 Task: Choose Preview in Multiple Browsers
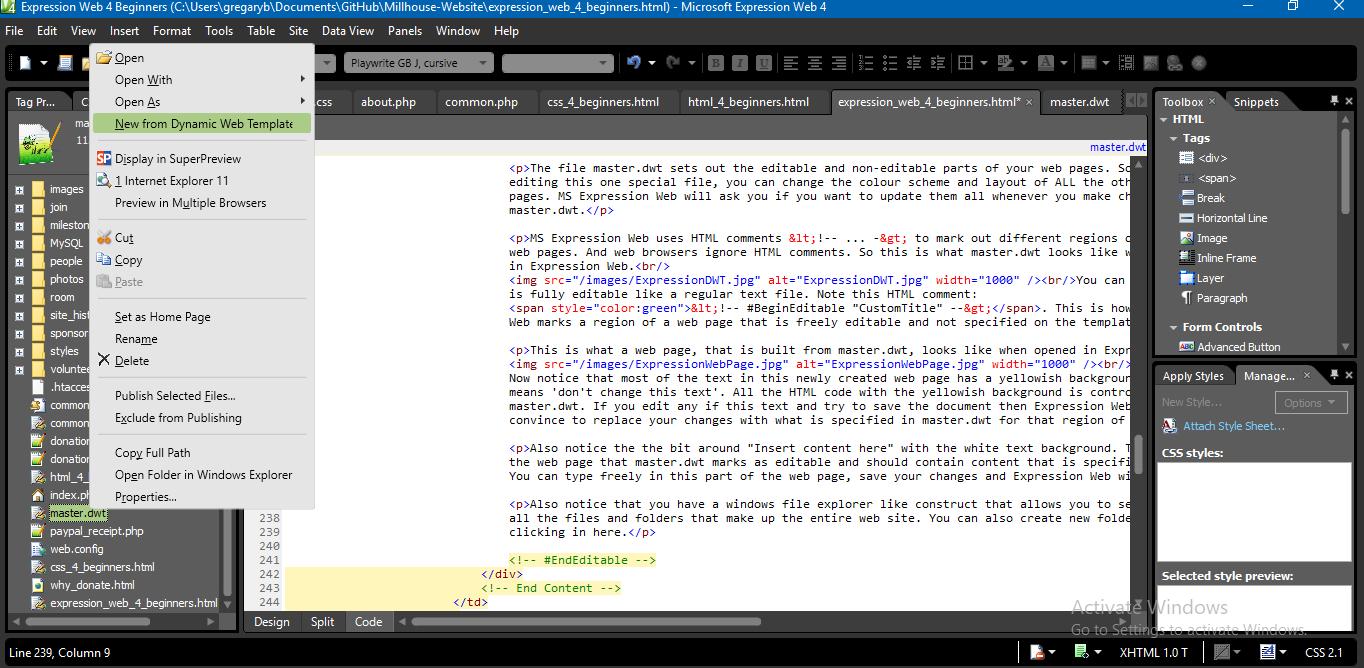(202, 203)
